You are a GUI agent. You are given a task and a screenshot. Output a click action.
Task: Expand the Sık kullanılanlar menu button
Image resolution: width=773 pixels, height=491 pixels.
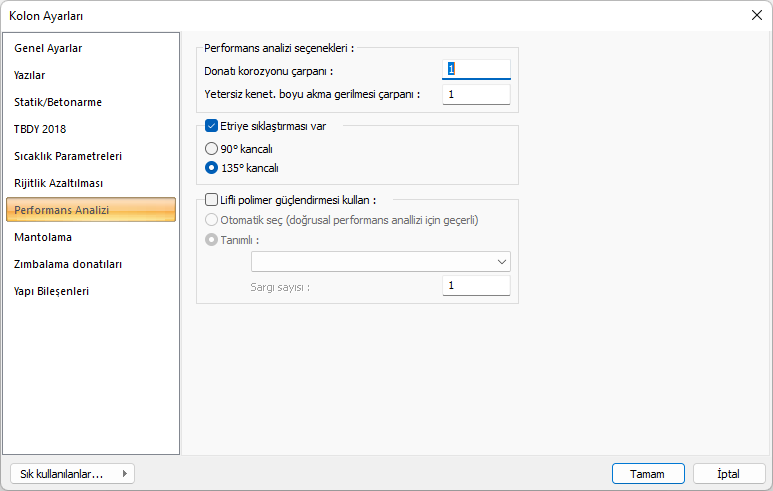pos(71,473)
